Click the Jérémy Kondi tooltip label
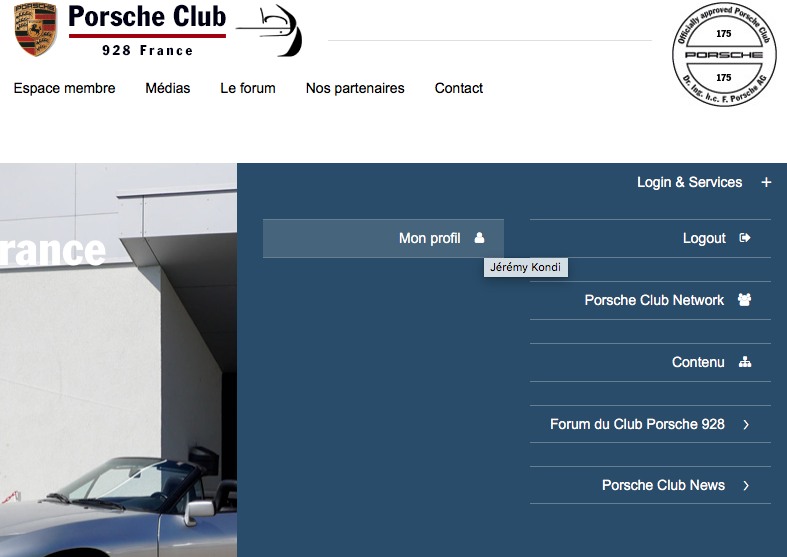Image resolution: width=787 pixels, height=557 pixels. [x=526, y=267]
